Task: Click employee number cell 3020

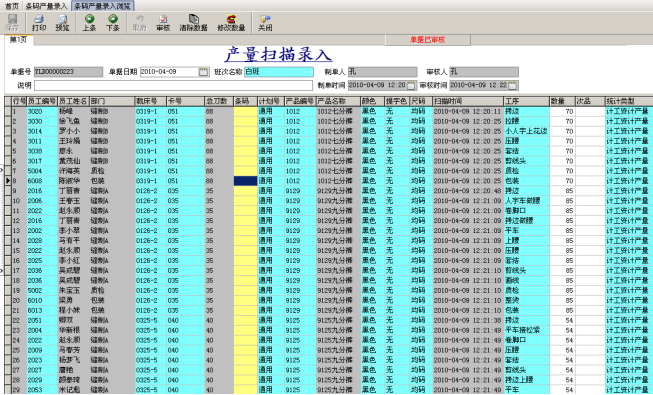Action: (42, 111)
